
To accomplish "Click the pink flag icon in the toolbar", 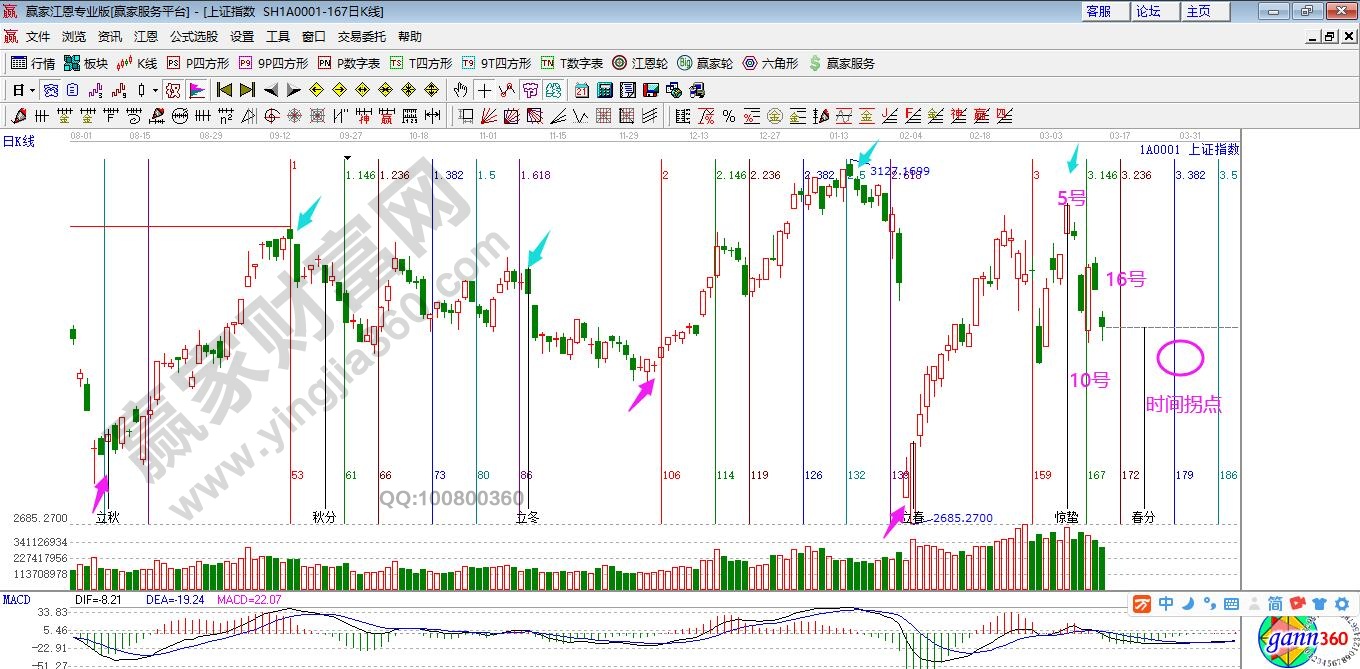I will (x=197, y=90).
